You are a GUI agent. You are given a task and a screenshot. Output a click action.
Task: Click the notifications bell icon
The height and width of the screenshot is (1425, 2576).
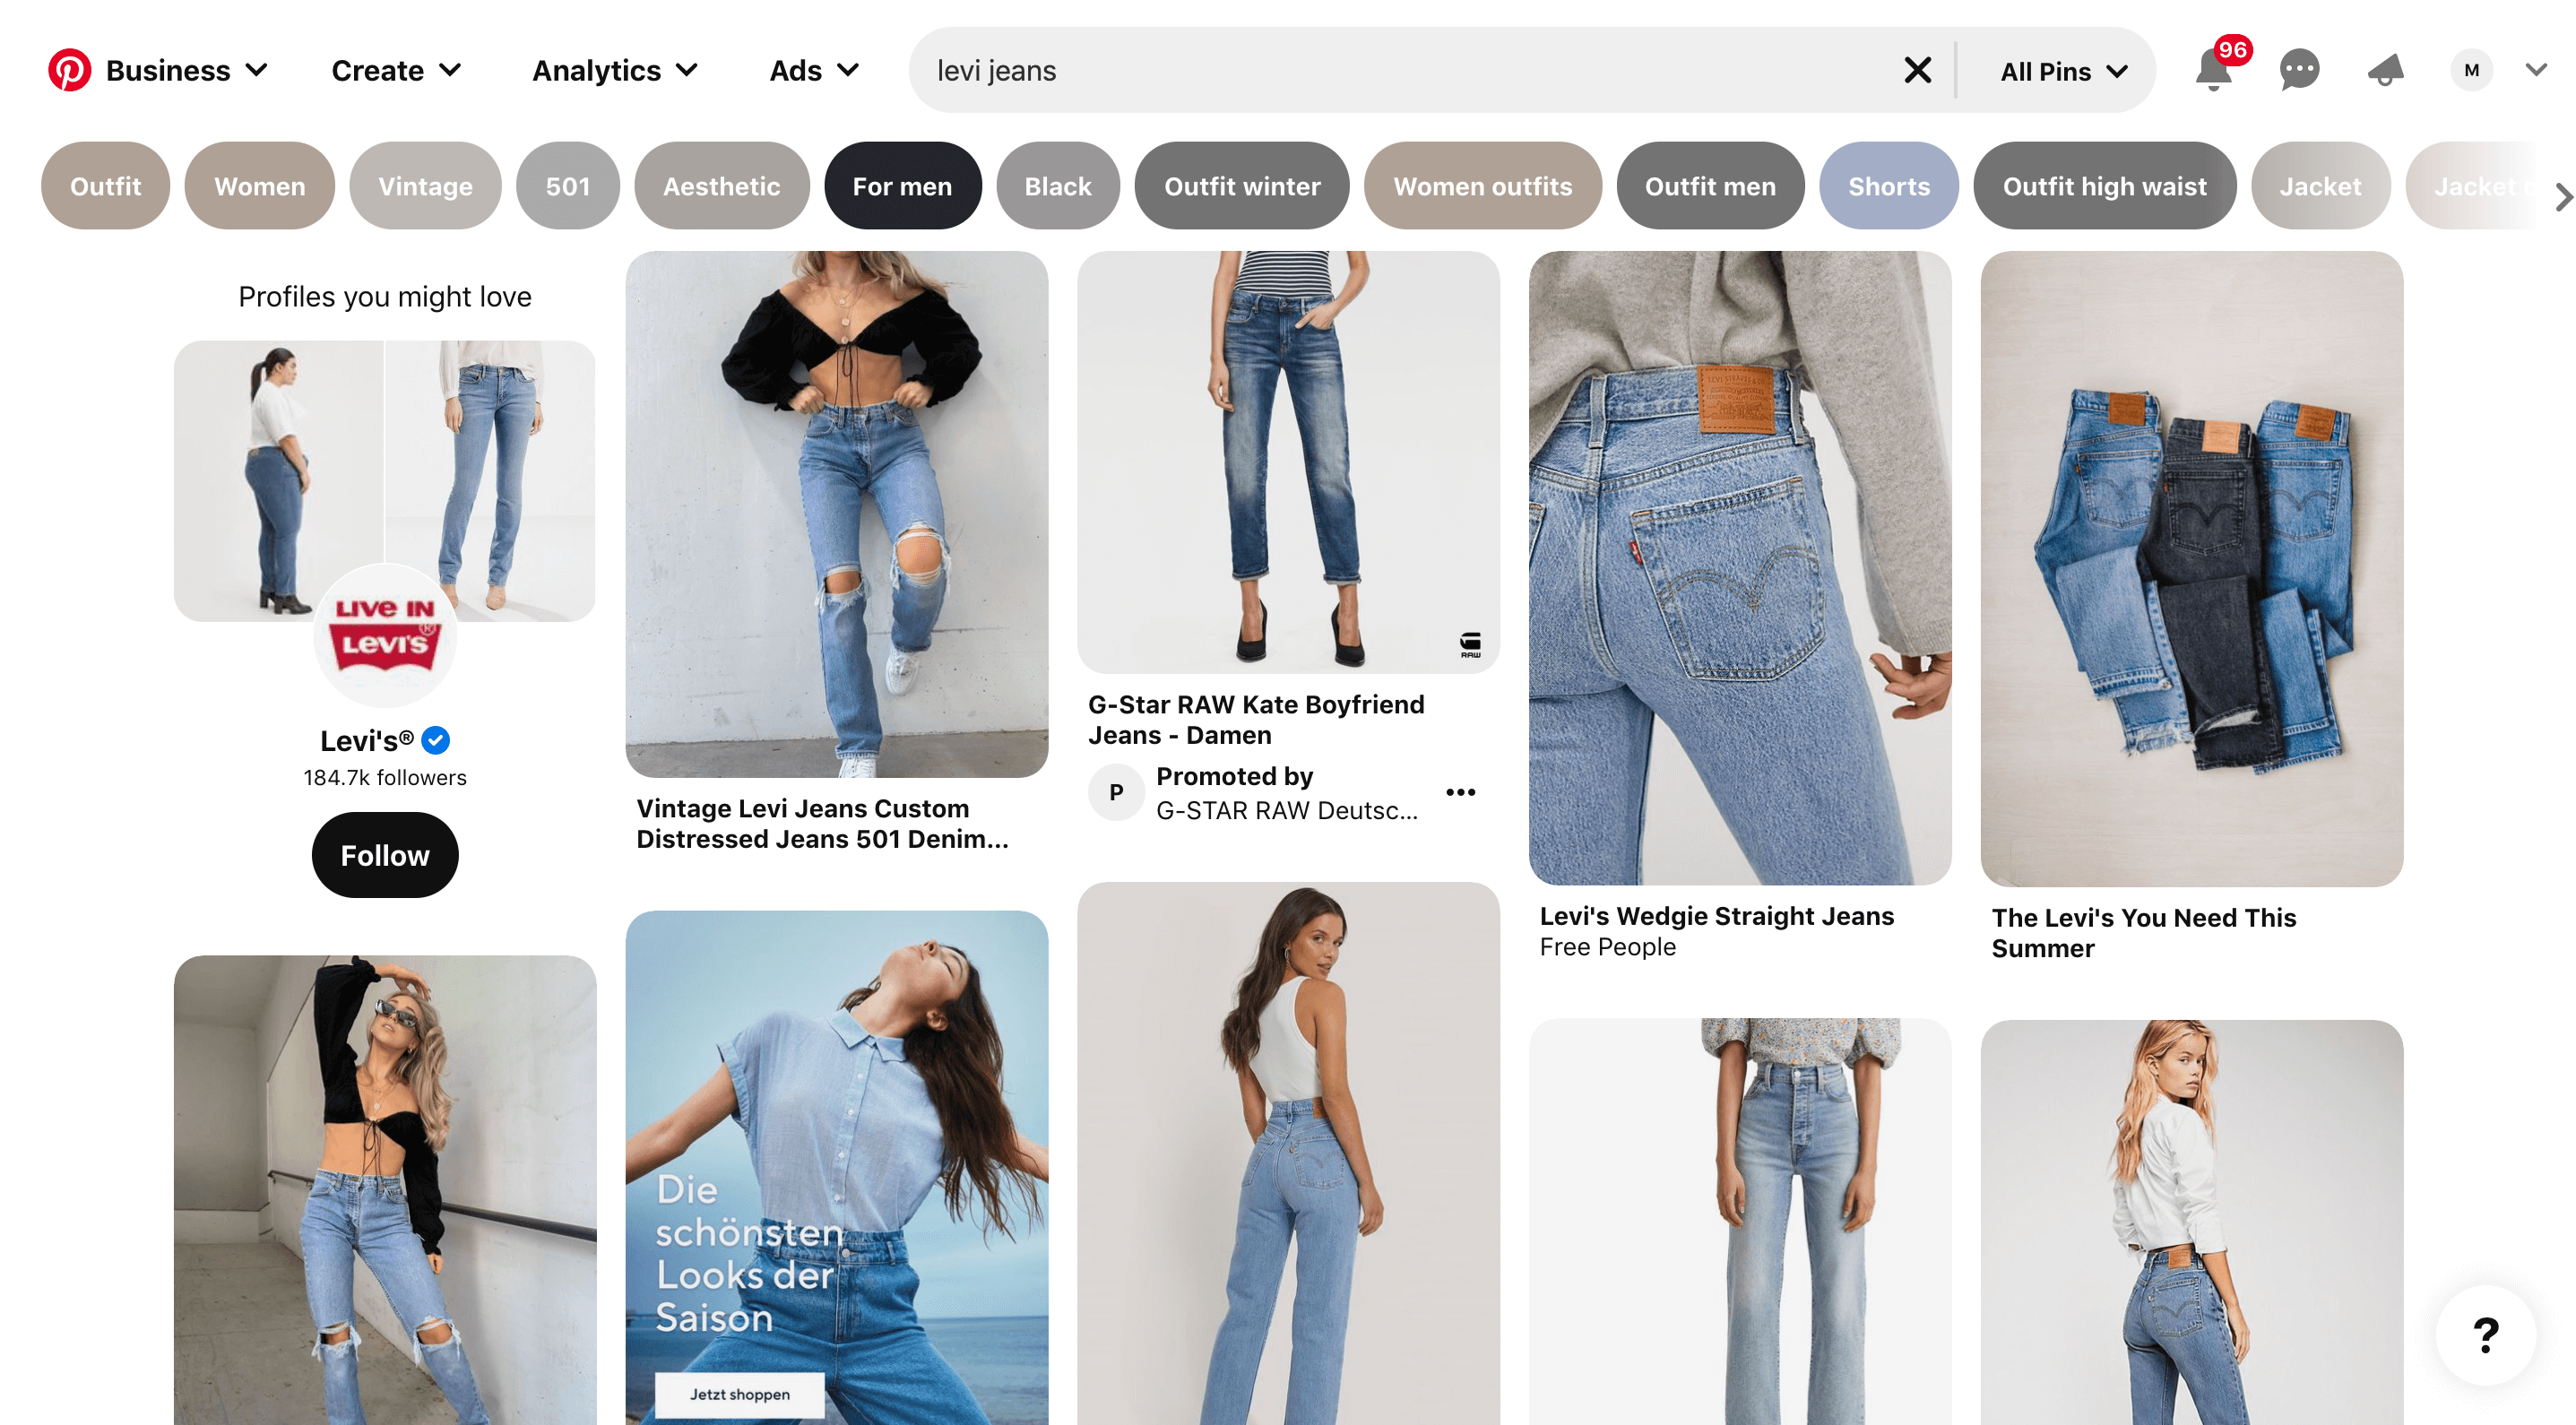tap(2208, 70)
